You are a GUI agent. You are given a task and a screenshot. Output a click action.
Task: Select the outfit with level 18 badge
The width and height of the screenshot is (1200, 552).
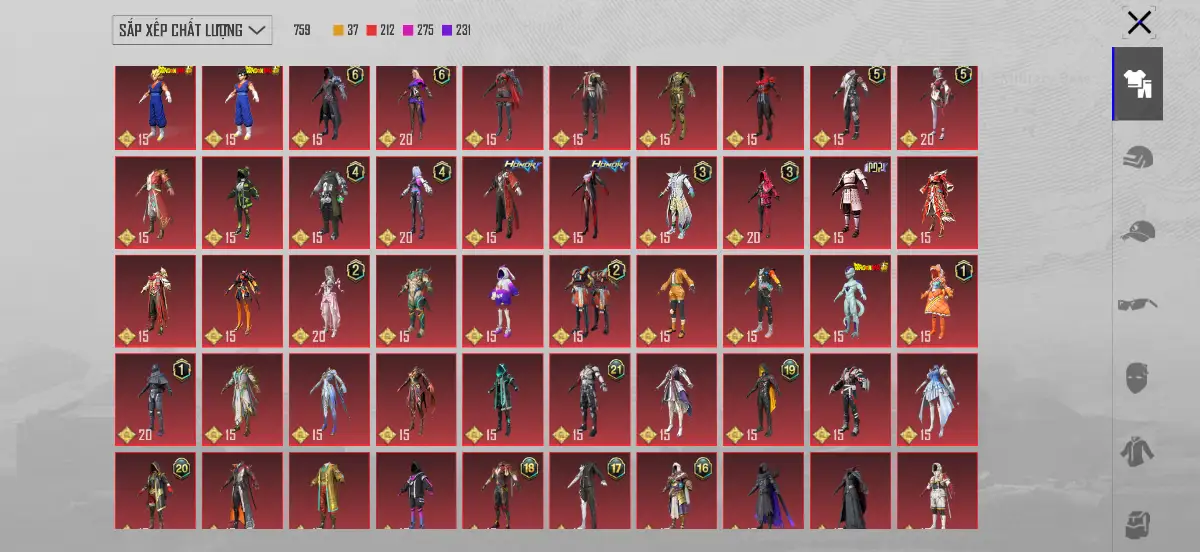(x=503, y=490)
